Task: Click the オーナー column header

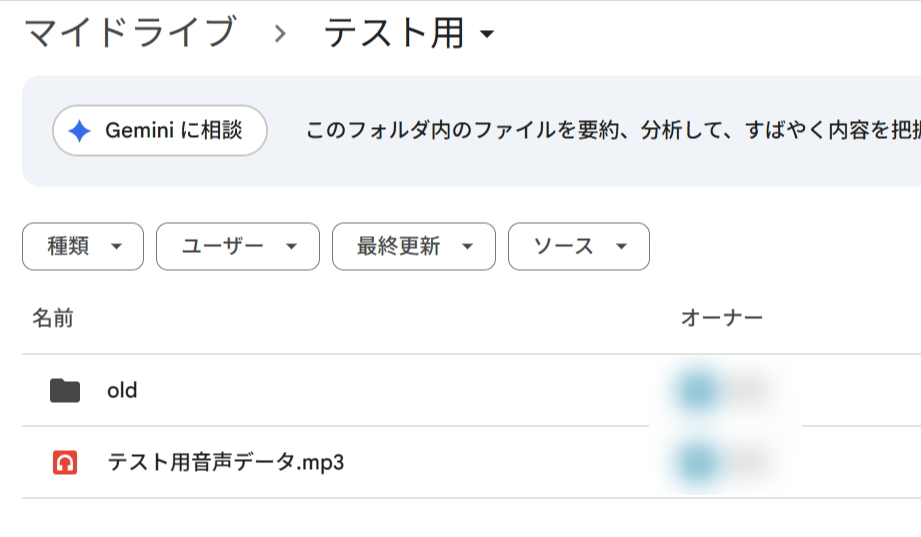Action: (x=722, y=318)
